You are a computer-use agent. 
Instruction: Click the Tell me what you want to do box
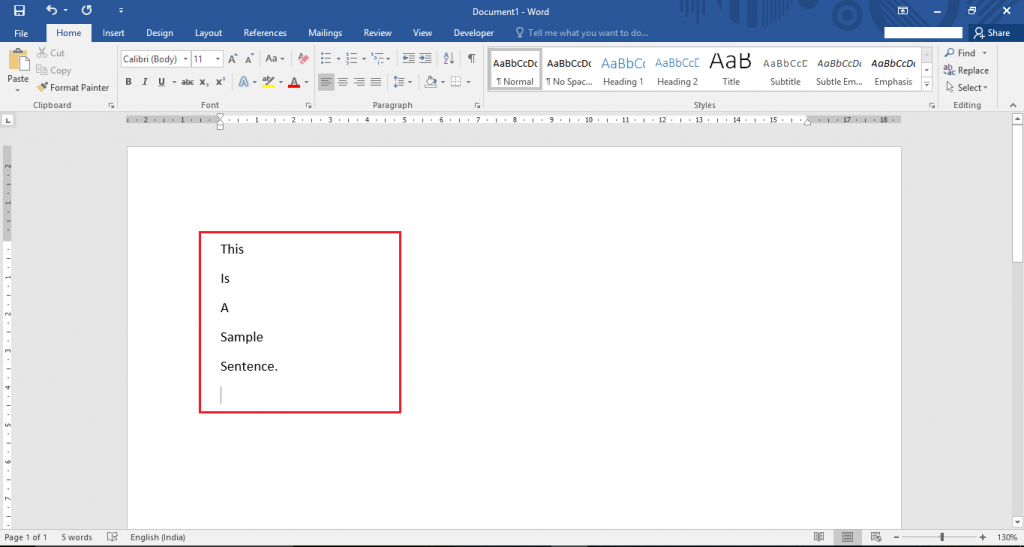tap(582, 33)
